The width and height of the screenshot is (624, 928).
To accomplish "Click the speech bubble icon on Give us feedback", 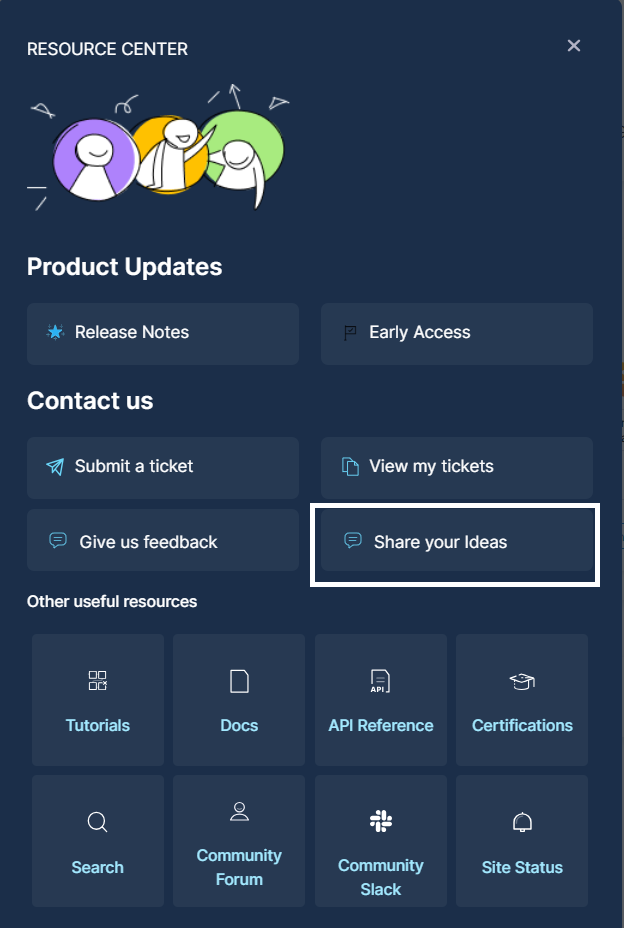I will click(x=57, y=540).
